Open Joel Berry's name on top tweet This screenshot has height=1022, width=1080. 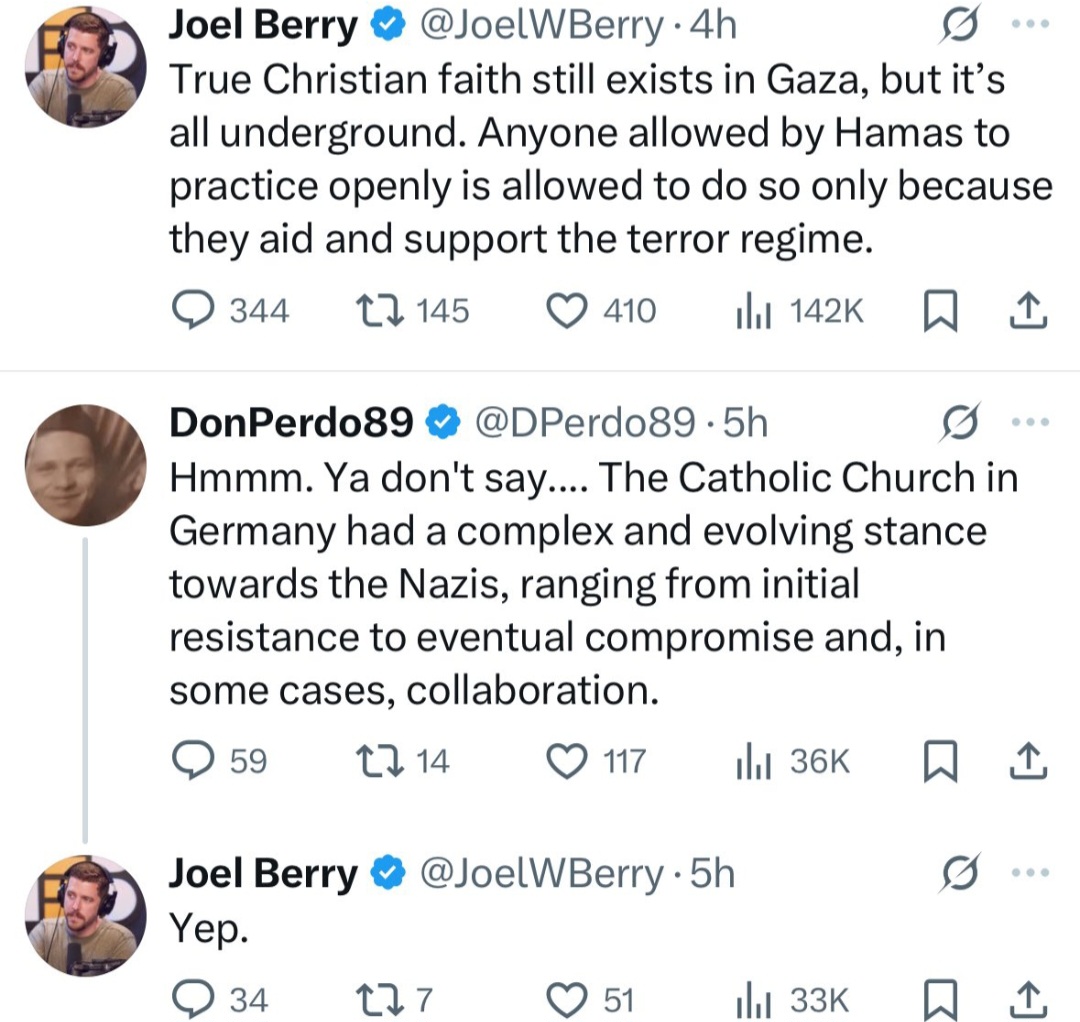[x=263, y=25]
